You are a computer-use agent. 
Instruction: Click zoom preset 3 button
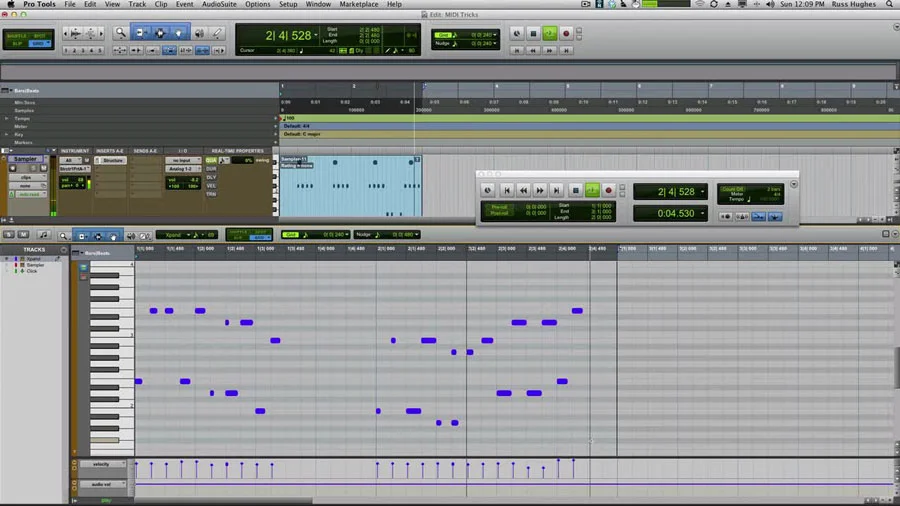83,50
